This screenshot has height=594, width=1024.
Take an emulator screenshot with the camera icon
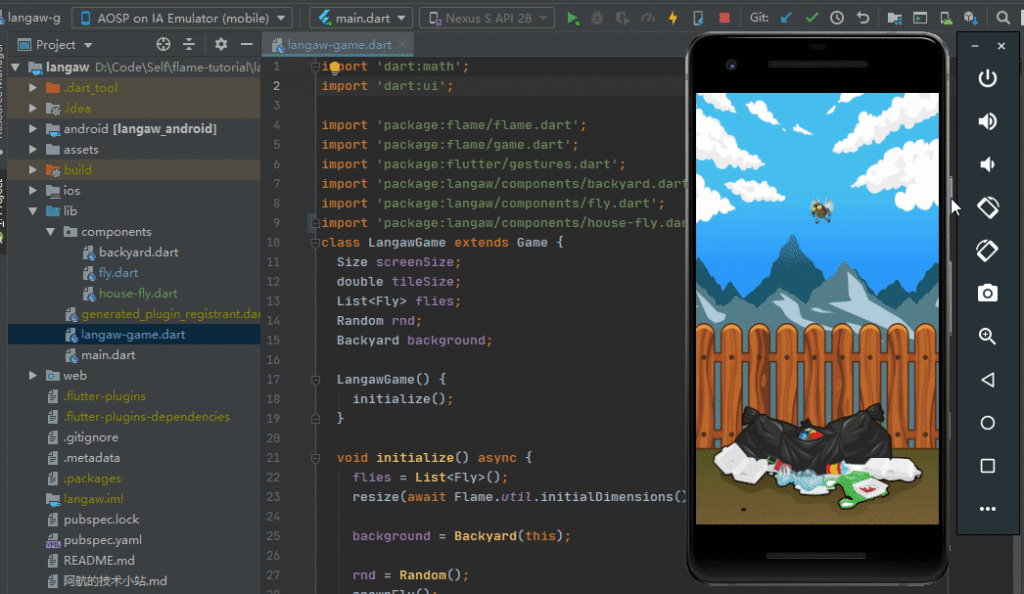pos(987,293)
